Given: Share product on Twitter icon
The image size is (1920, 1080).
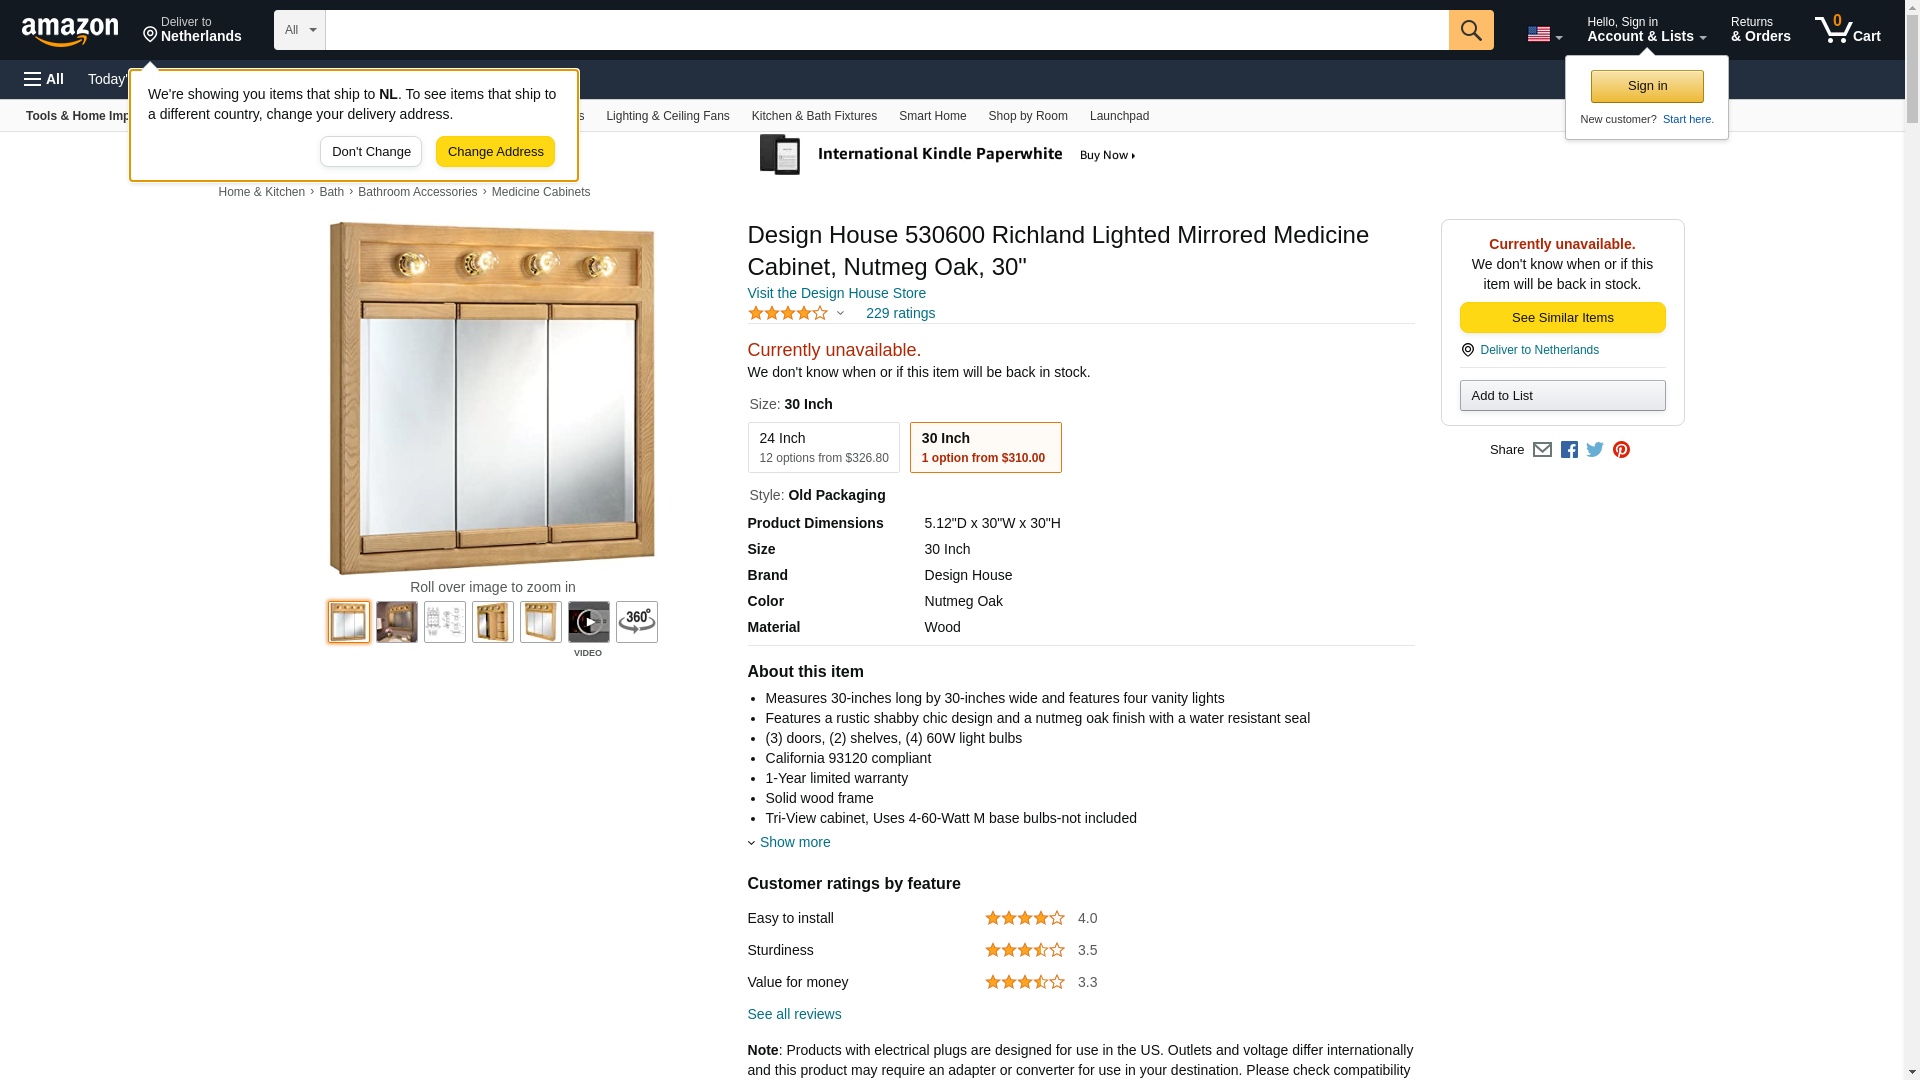Looking at the screenshot, I should pyautogui.click(x=1594, y=450).
